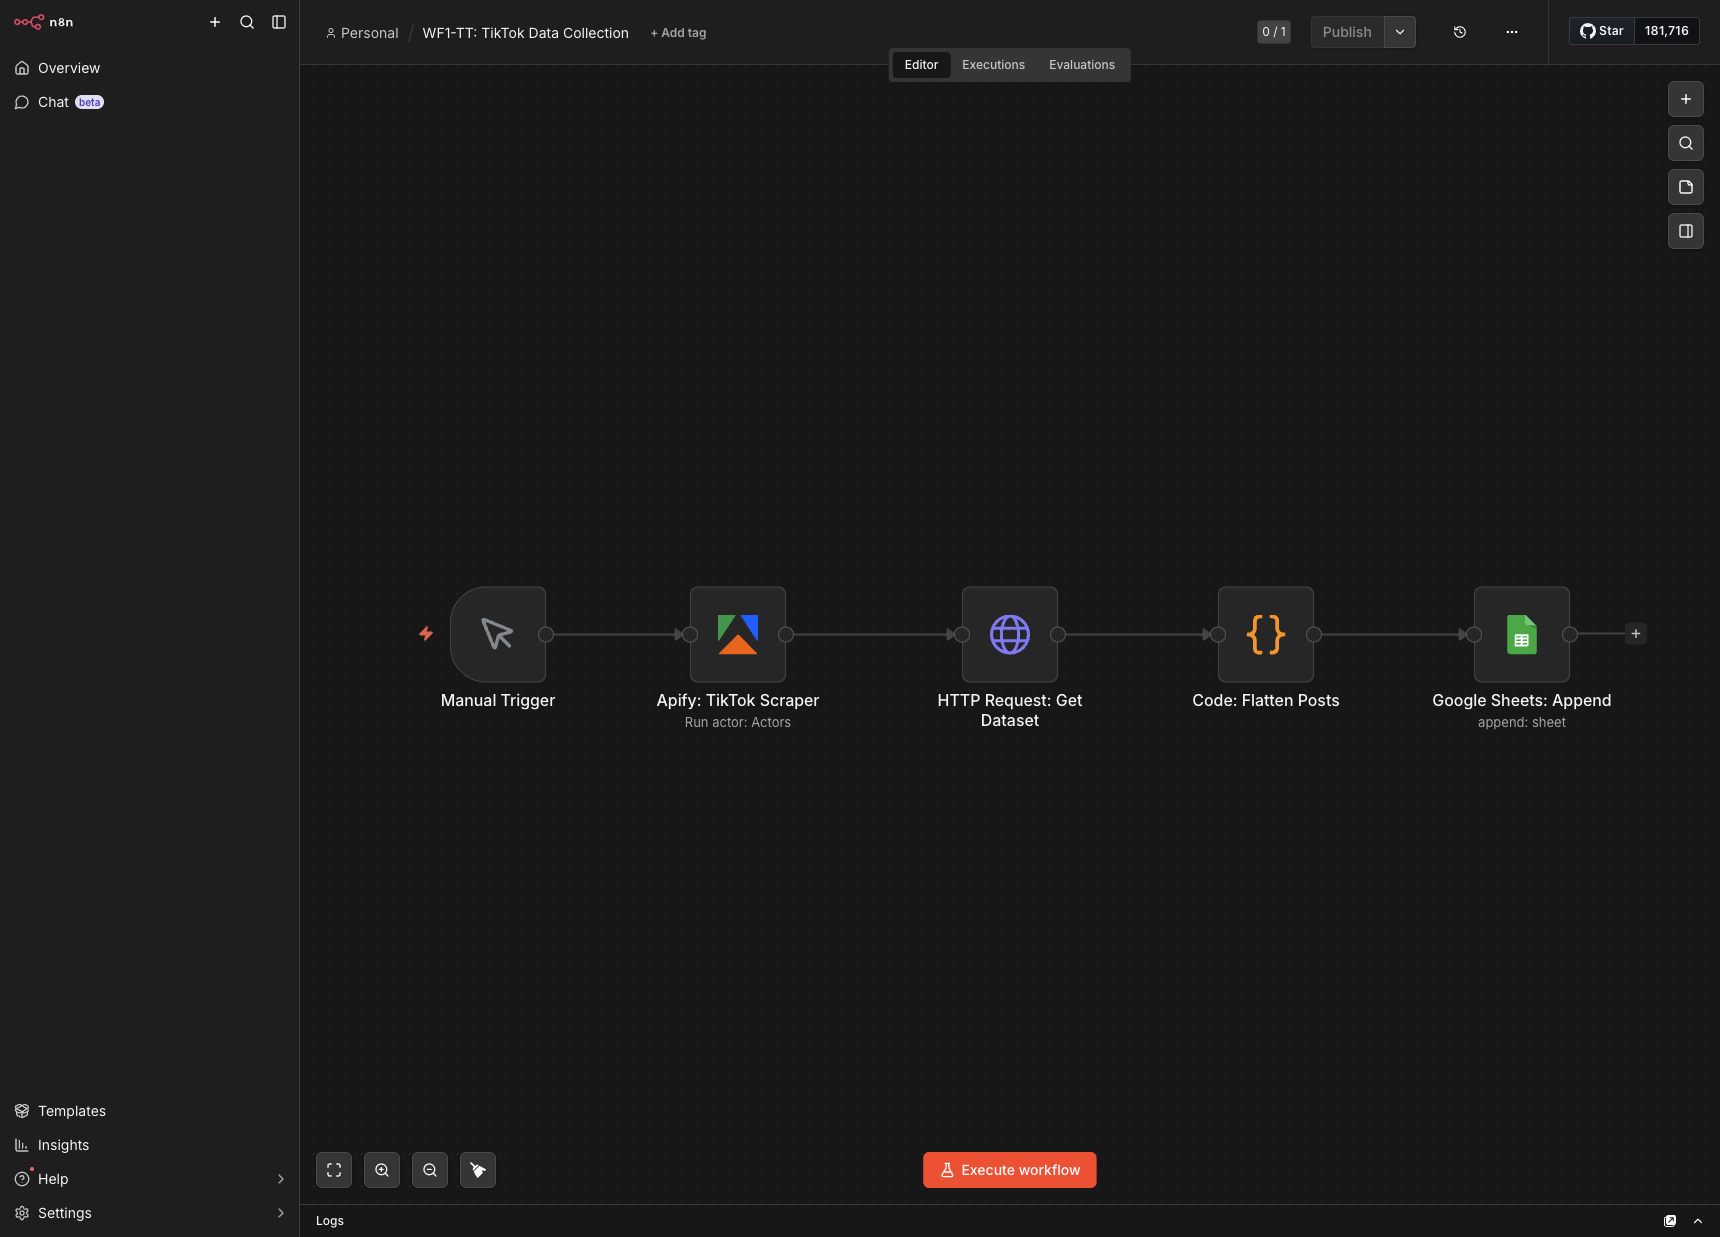Select the Google Sheets Append node
The height and width of the screenshot is (1237, 1720).
pos(1522,634)
